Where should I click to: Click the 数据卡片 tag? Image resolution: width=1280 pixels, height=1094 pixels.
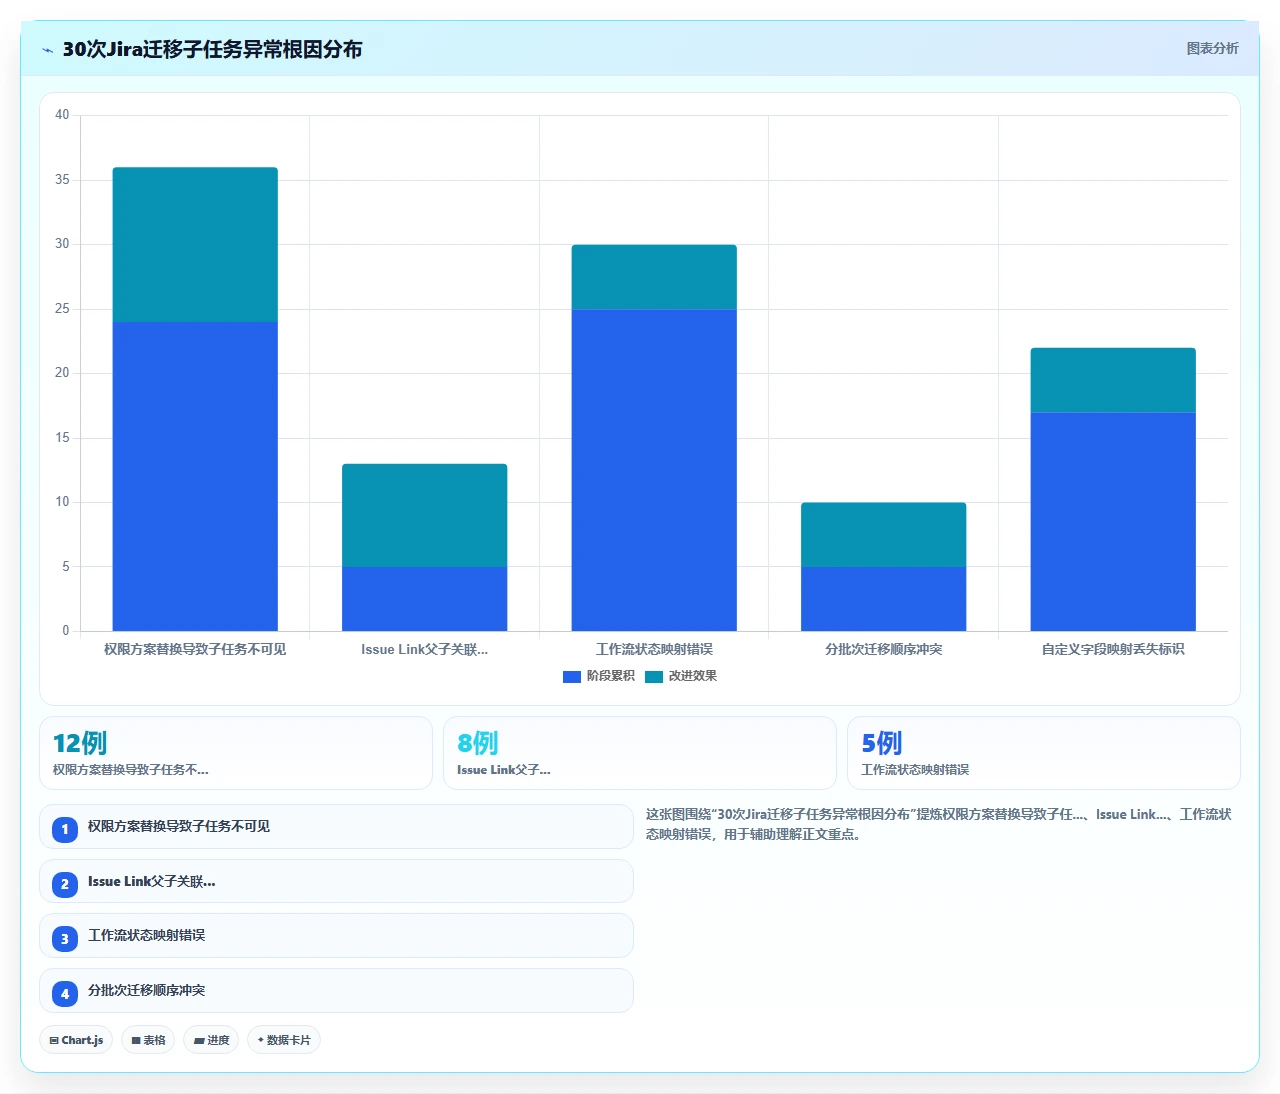(284, 1040)
